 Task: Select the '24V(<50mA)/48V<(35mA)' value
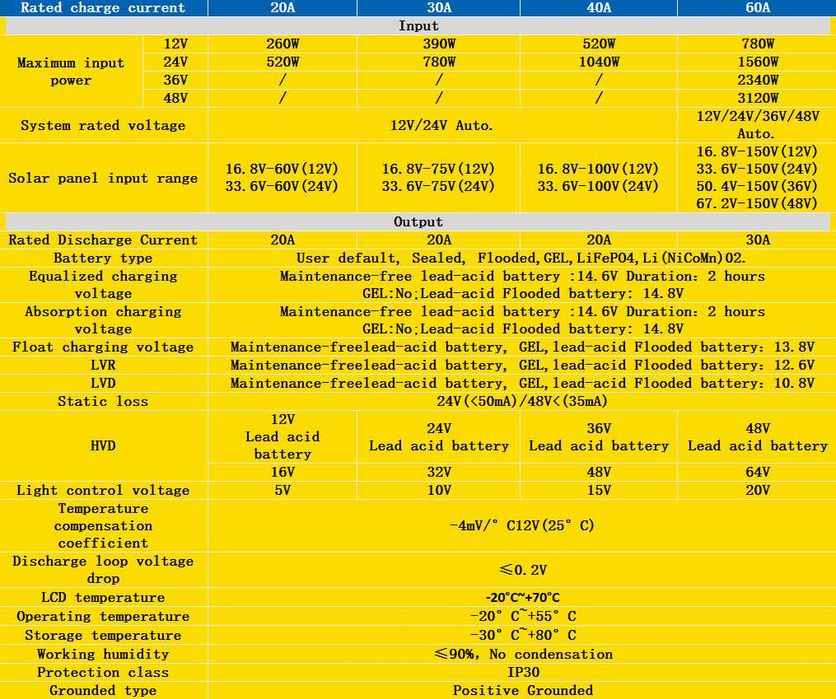(522, 401)
